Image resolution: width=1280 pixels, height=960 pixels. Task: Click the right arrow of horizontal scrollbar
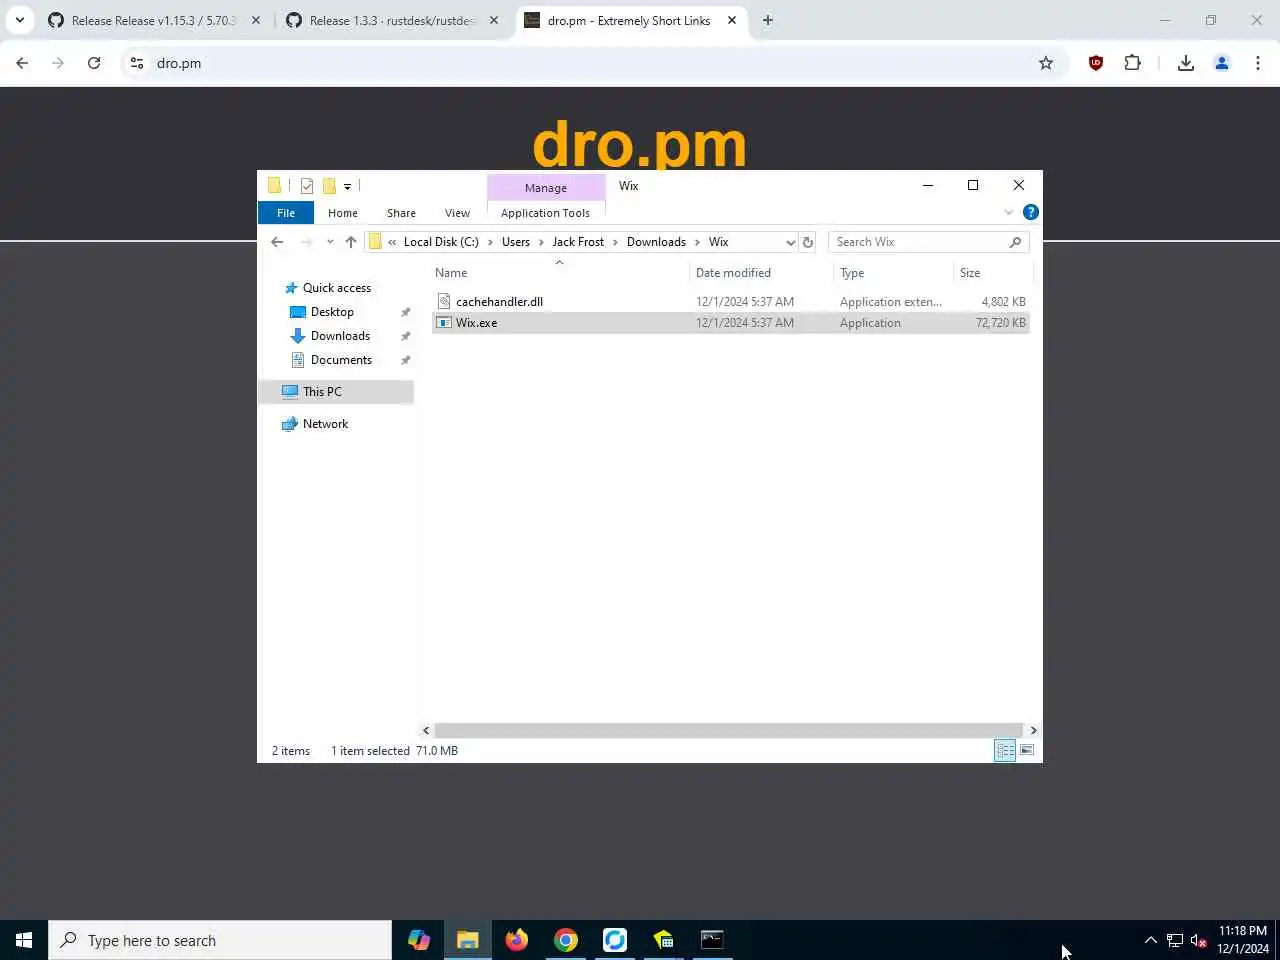[1033, 730]
